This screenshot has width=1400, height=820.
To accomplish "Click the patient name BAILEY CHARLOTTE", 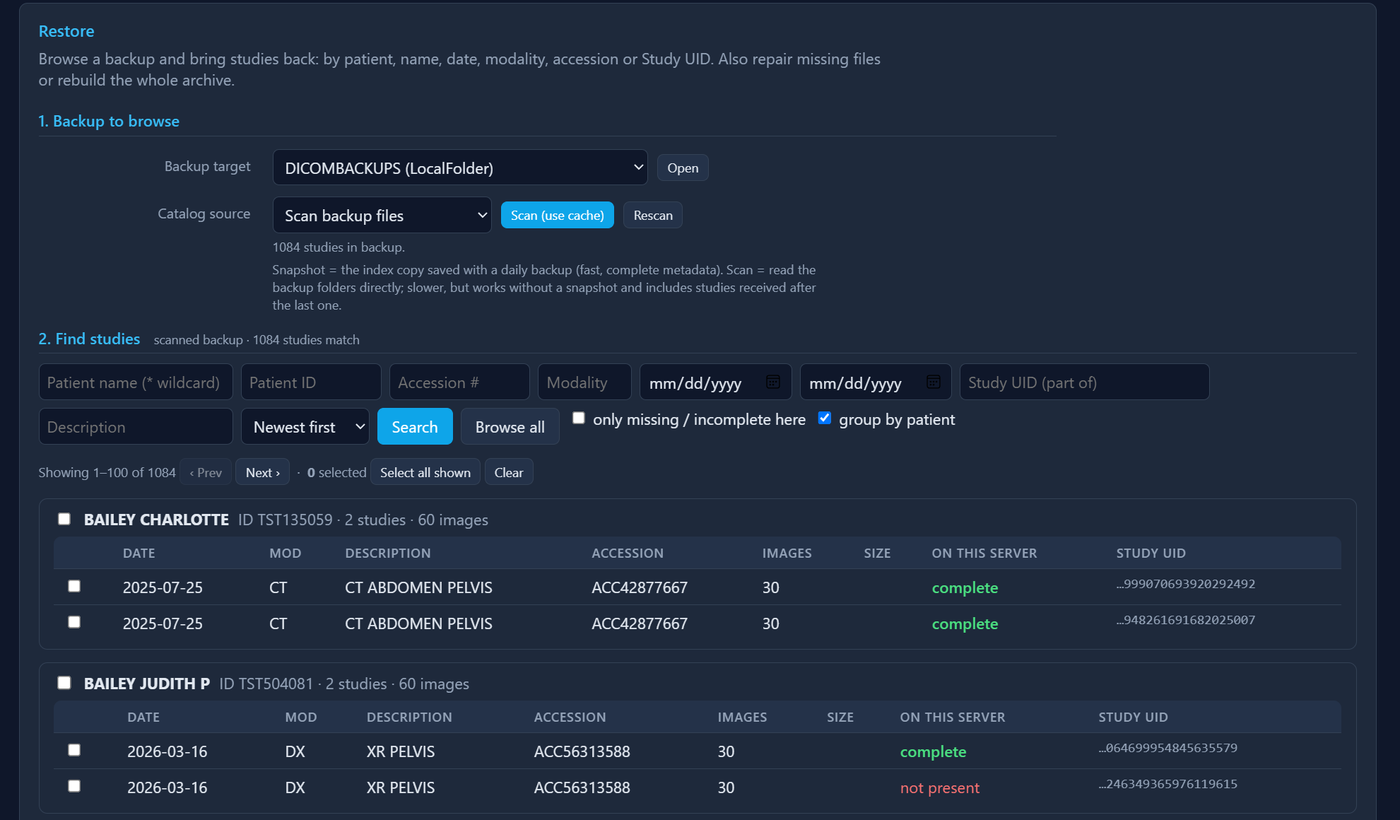I will click(x=156, y=520).
